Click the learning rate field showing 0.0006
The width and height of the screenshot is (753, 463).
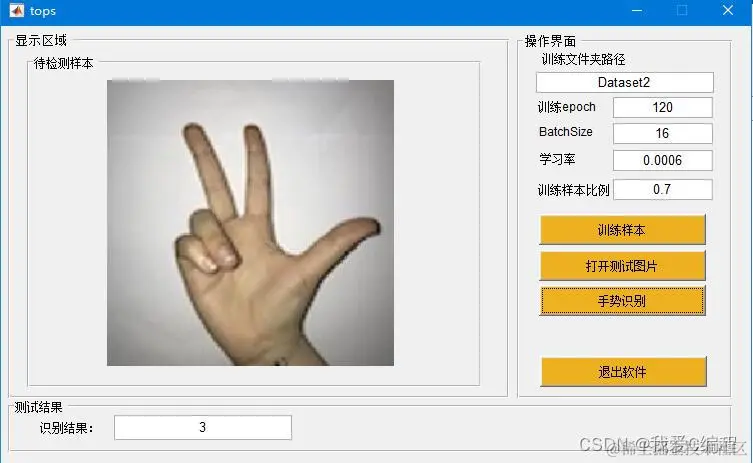662,160
